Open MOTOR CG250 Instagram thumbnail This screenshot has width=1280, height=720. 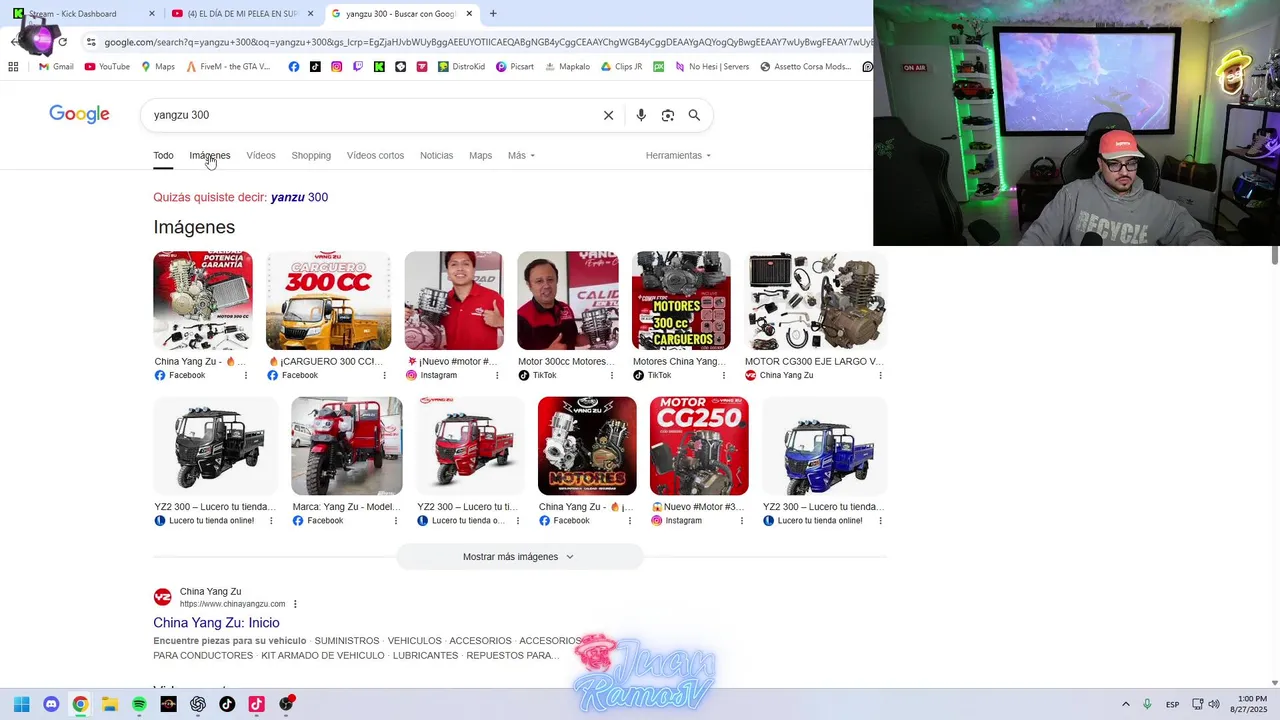699,446
